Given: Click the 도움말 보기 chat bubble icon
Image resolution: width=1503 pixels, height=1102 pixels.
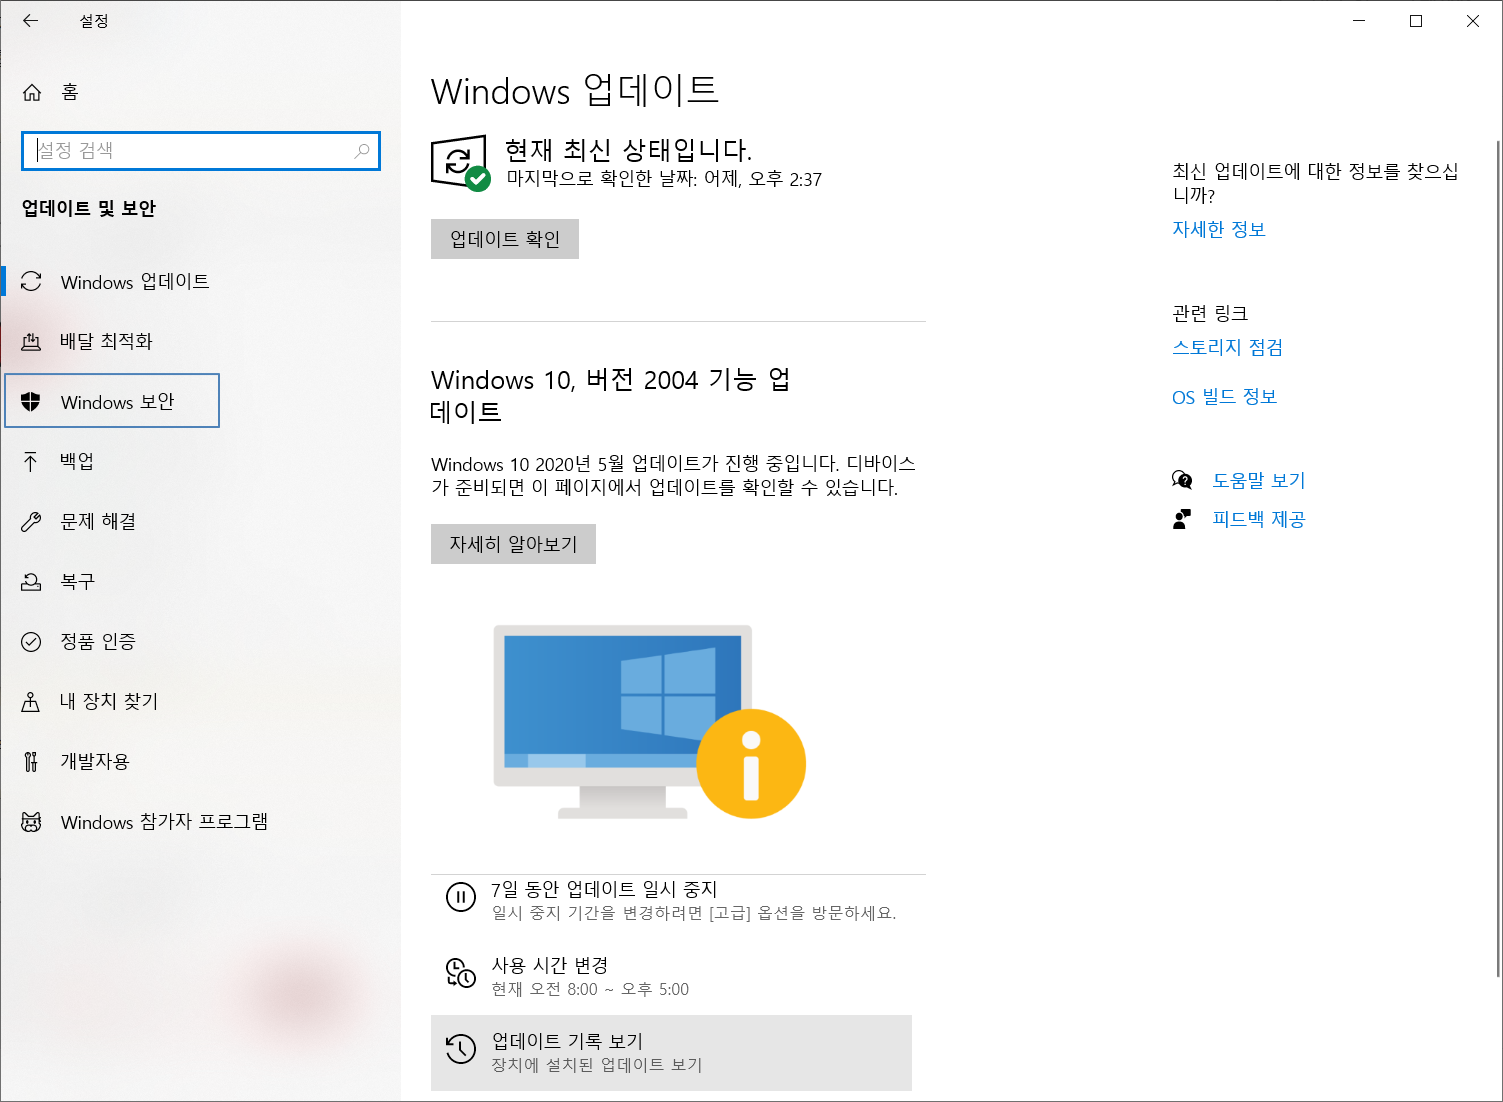Looking at the screenshot, I should point(1182,480).
